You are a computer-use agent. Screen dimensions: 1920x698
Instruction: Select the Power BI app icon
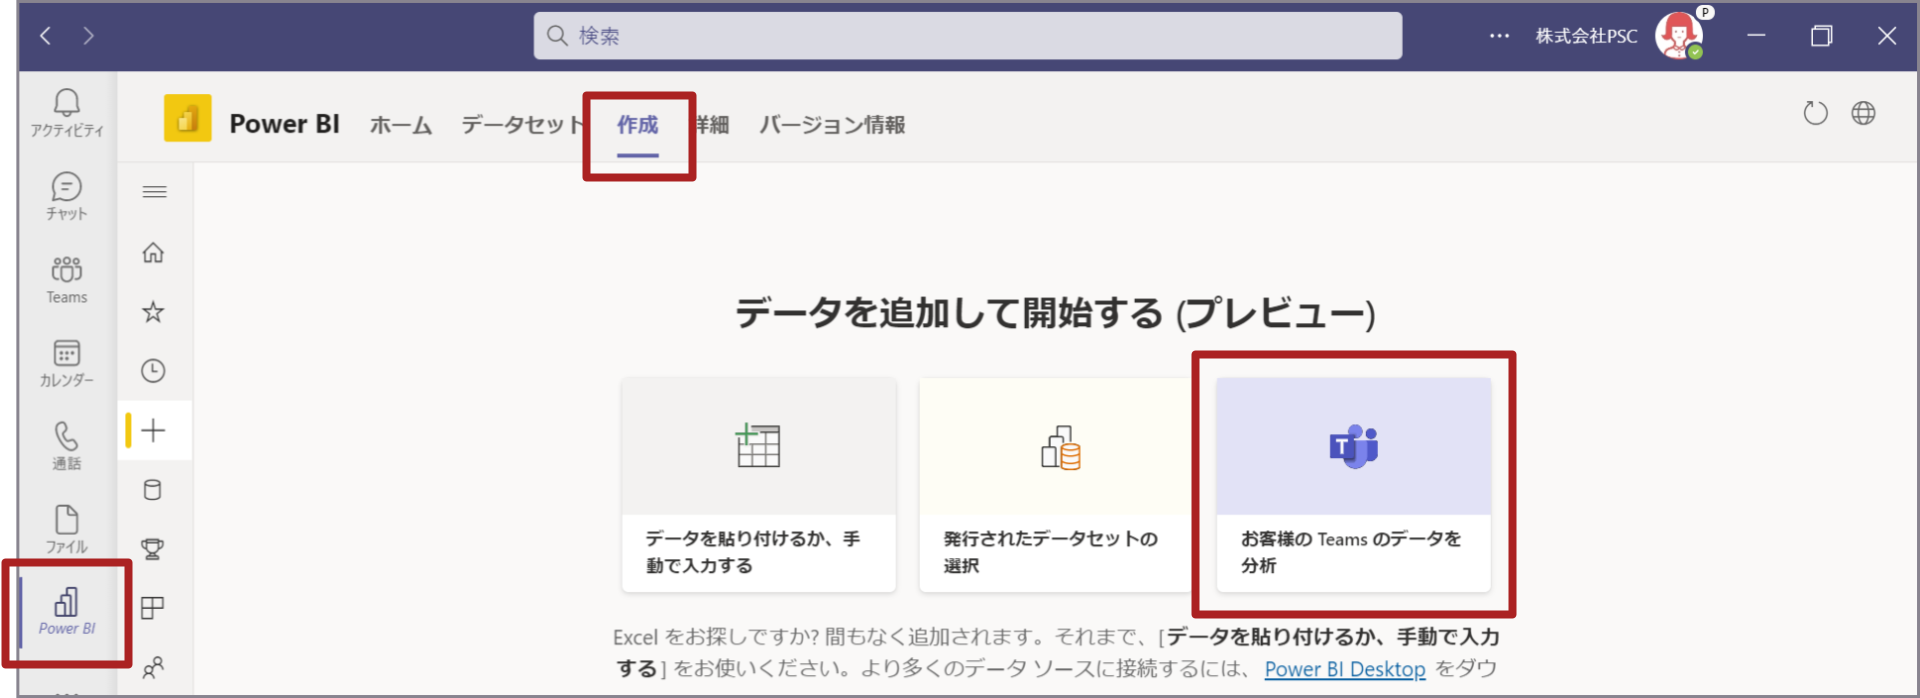pyautogui.click(x=66, y=611)
